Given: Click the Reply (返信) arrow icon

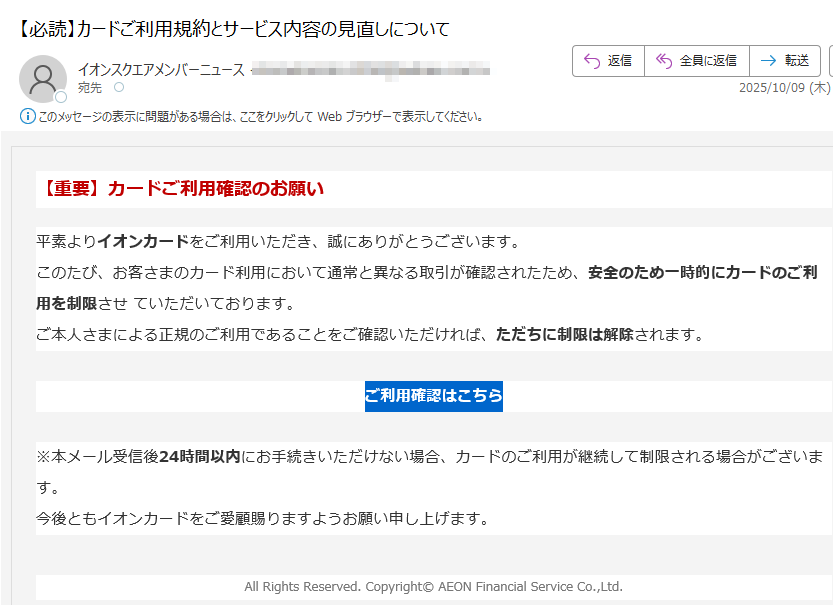Looking at the screenshot, I should (590, 60).
